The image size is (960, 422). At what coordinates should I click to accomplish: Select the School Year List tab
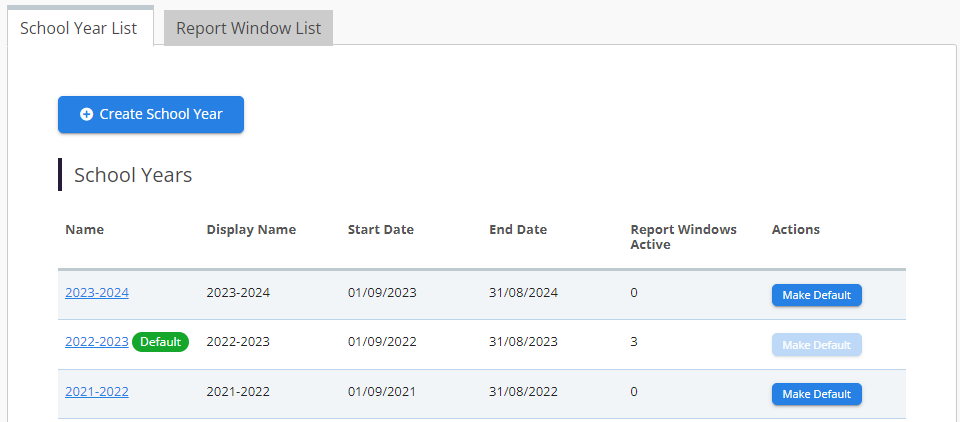tap(79, 28)
